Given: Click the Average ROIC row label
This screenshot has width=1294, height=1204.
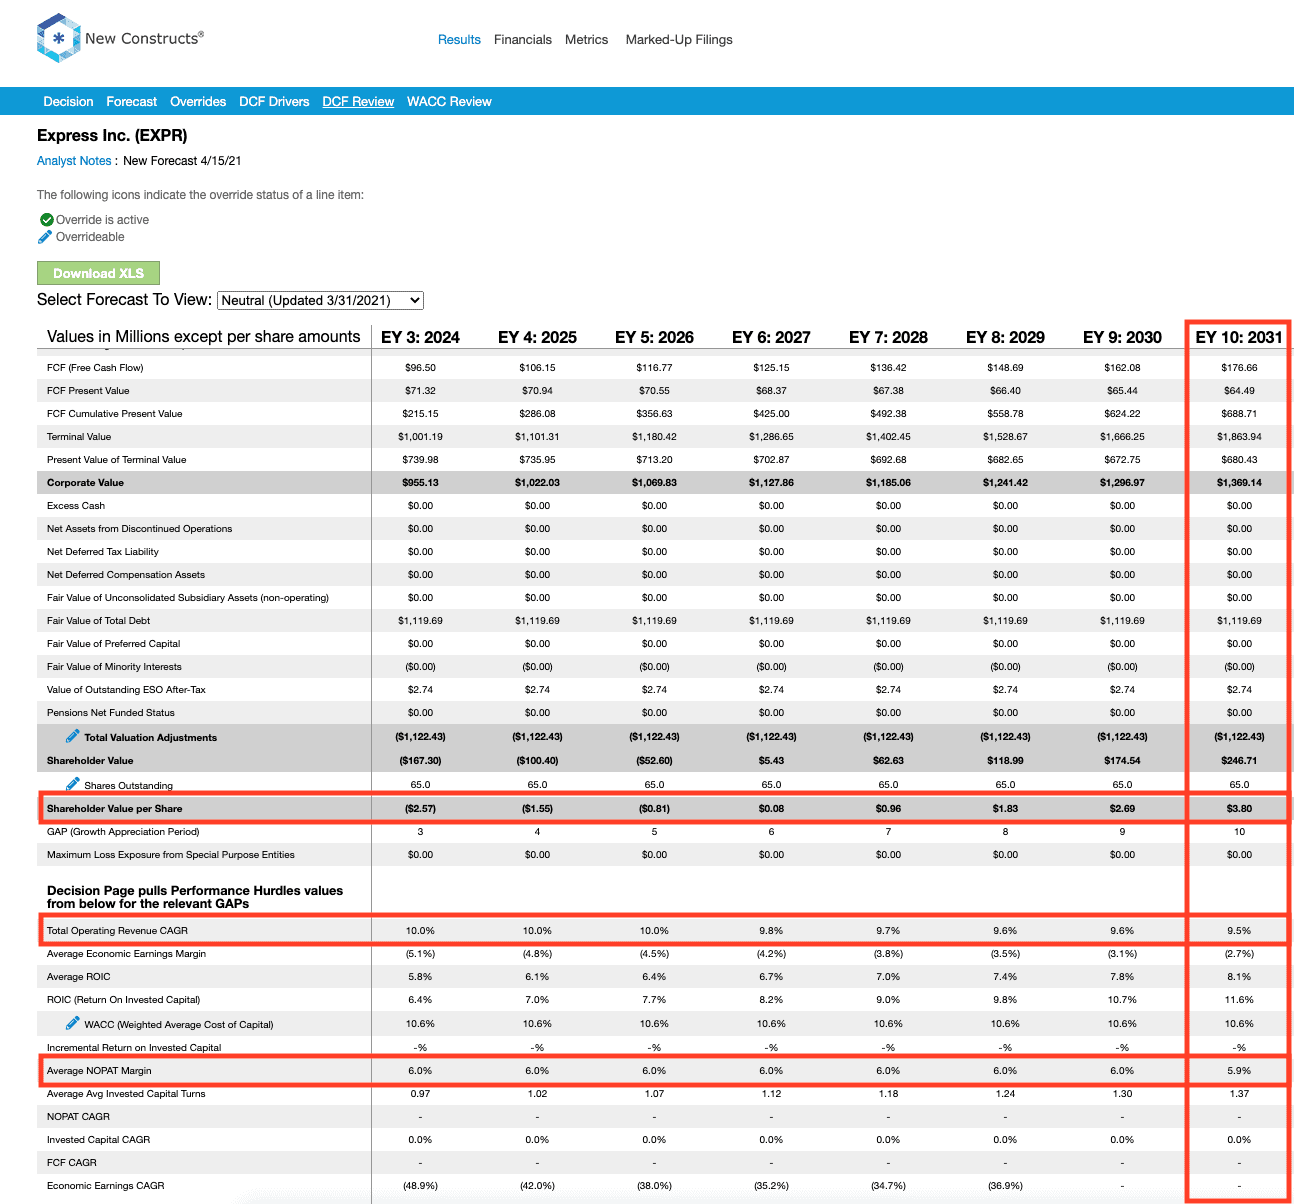Looking at the screenshot, I should click(79, 977).
